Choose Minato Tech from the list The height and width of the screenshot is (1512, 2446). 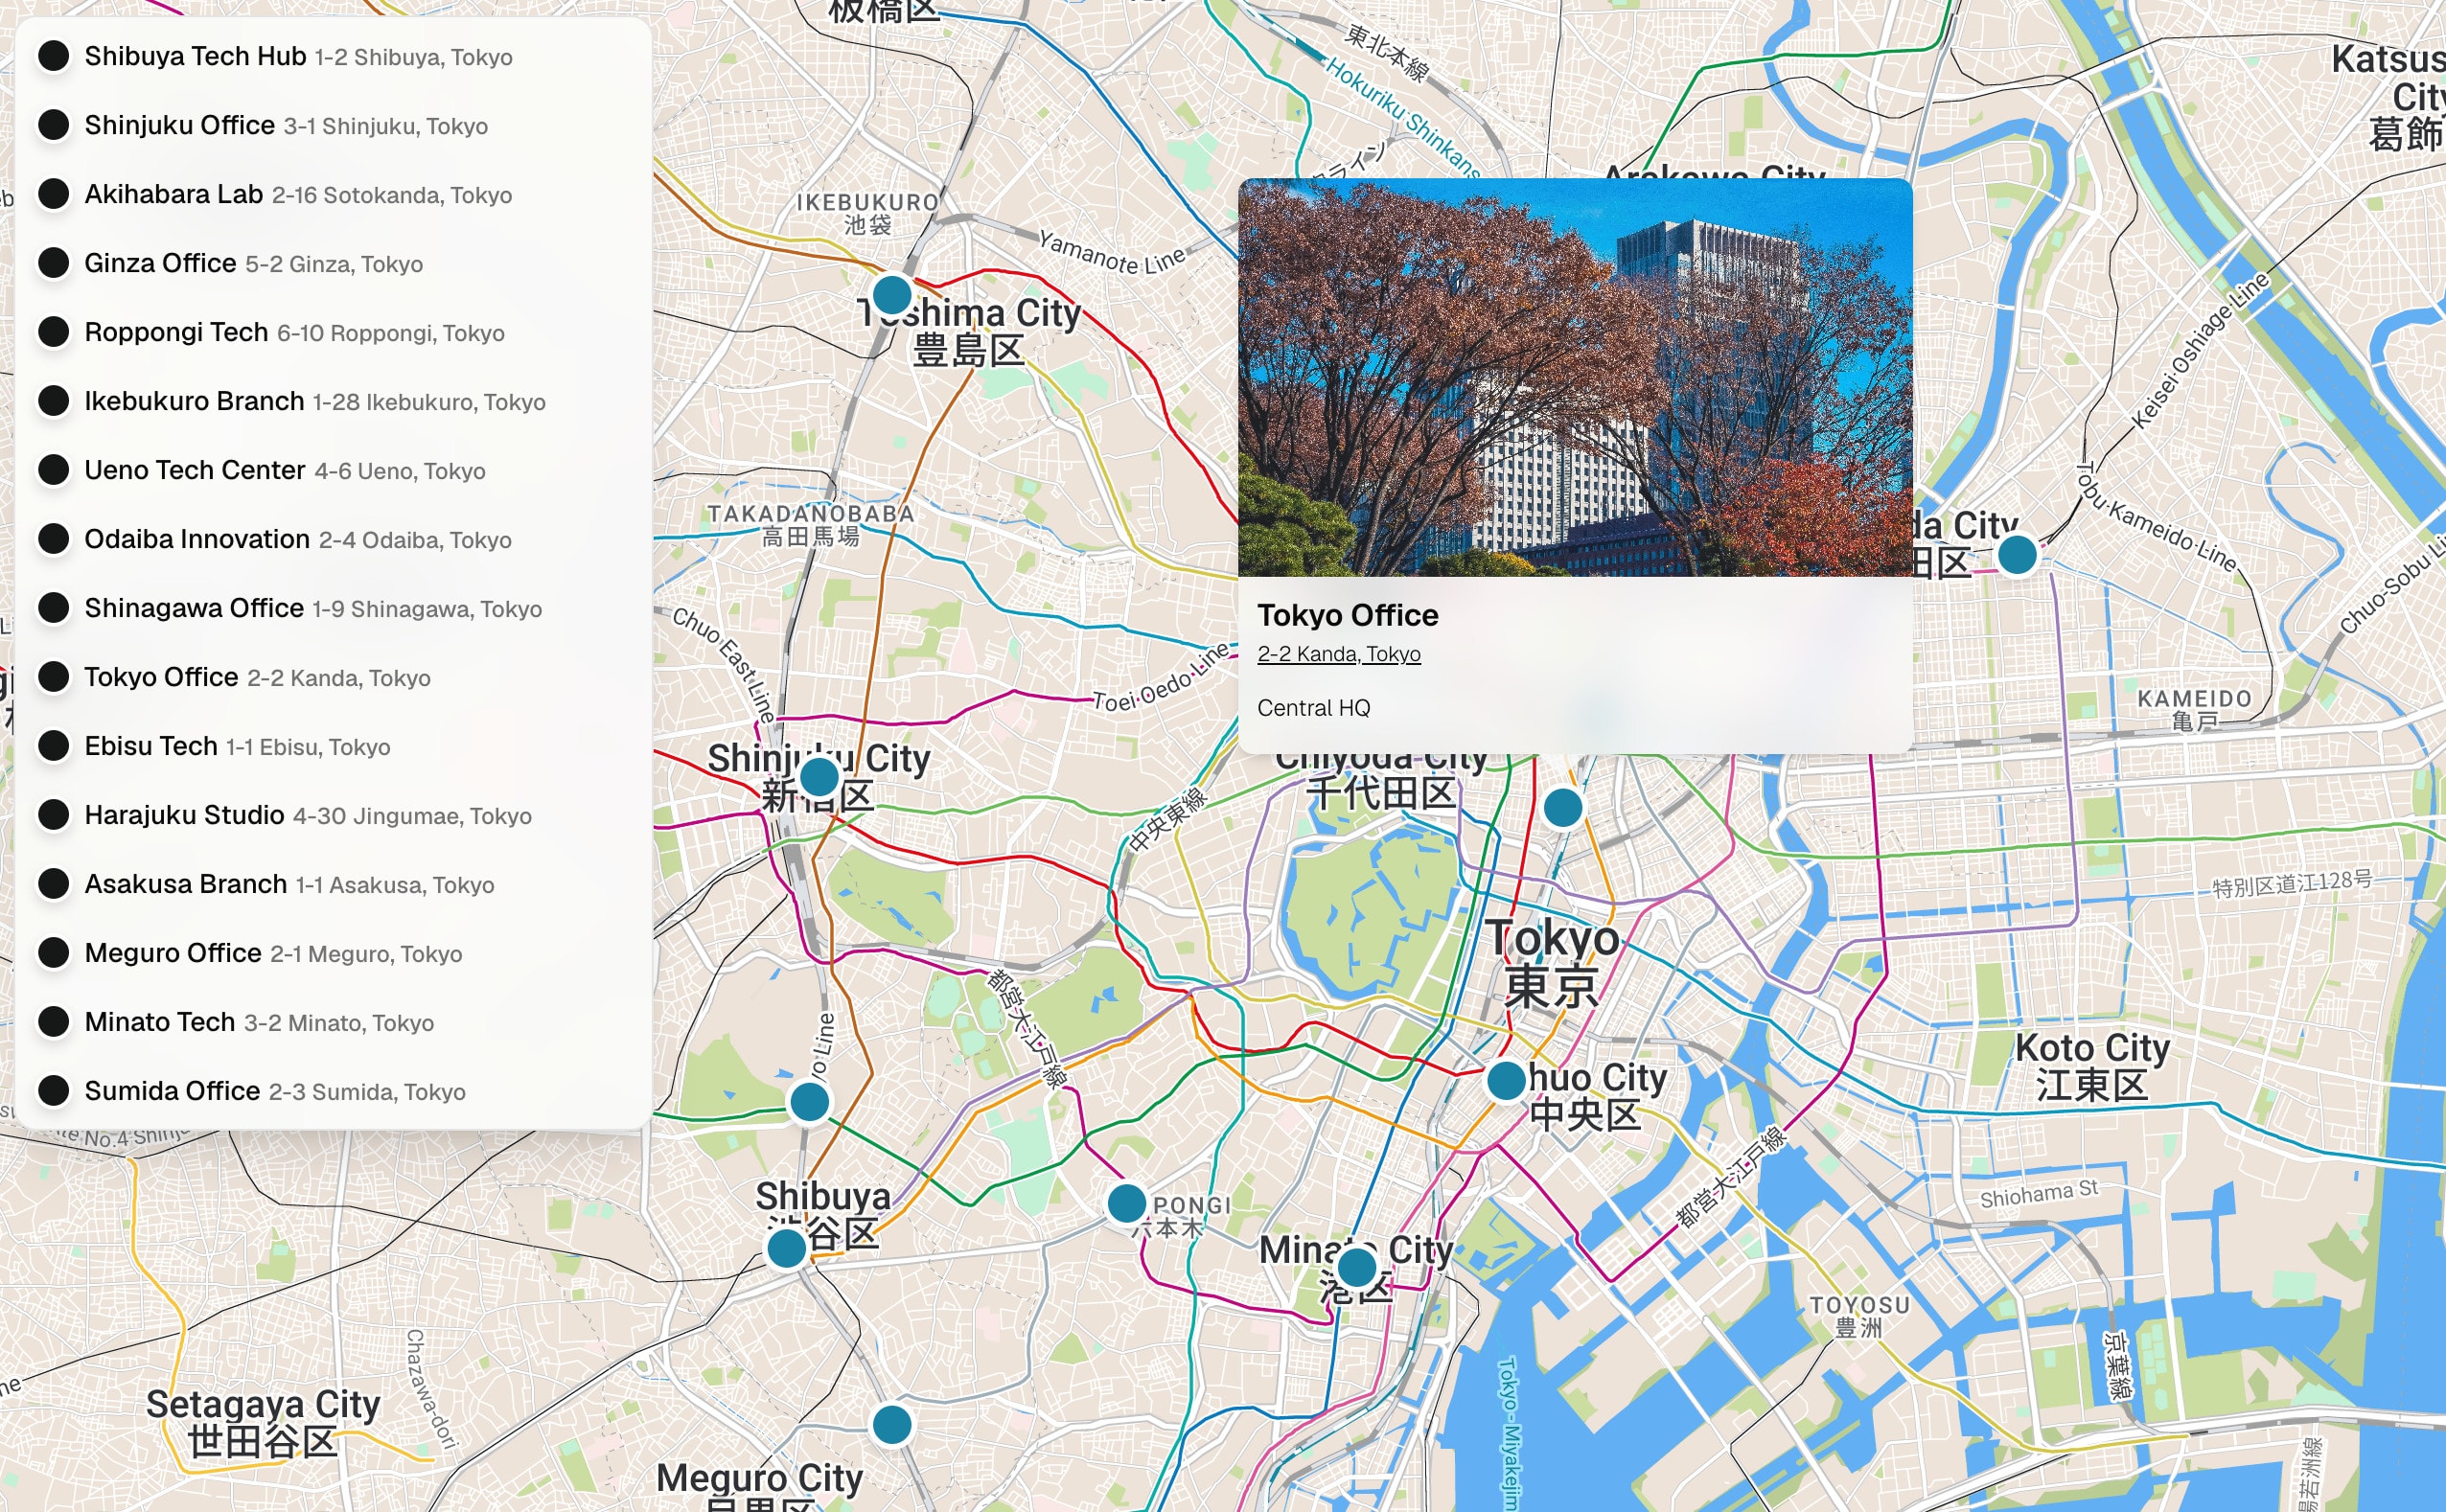click(x=333, y=1022)
